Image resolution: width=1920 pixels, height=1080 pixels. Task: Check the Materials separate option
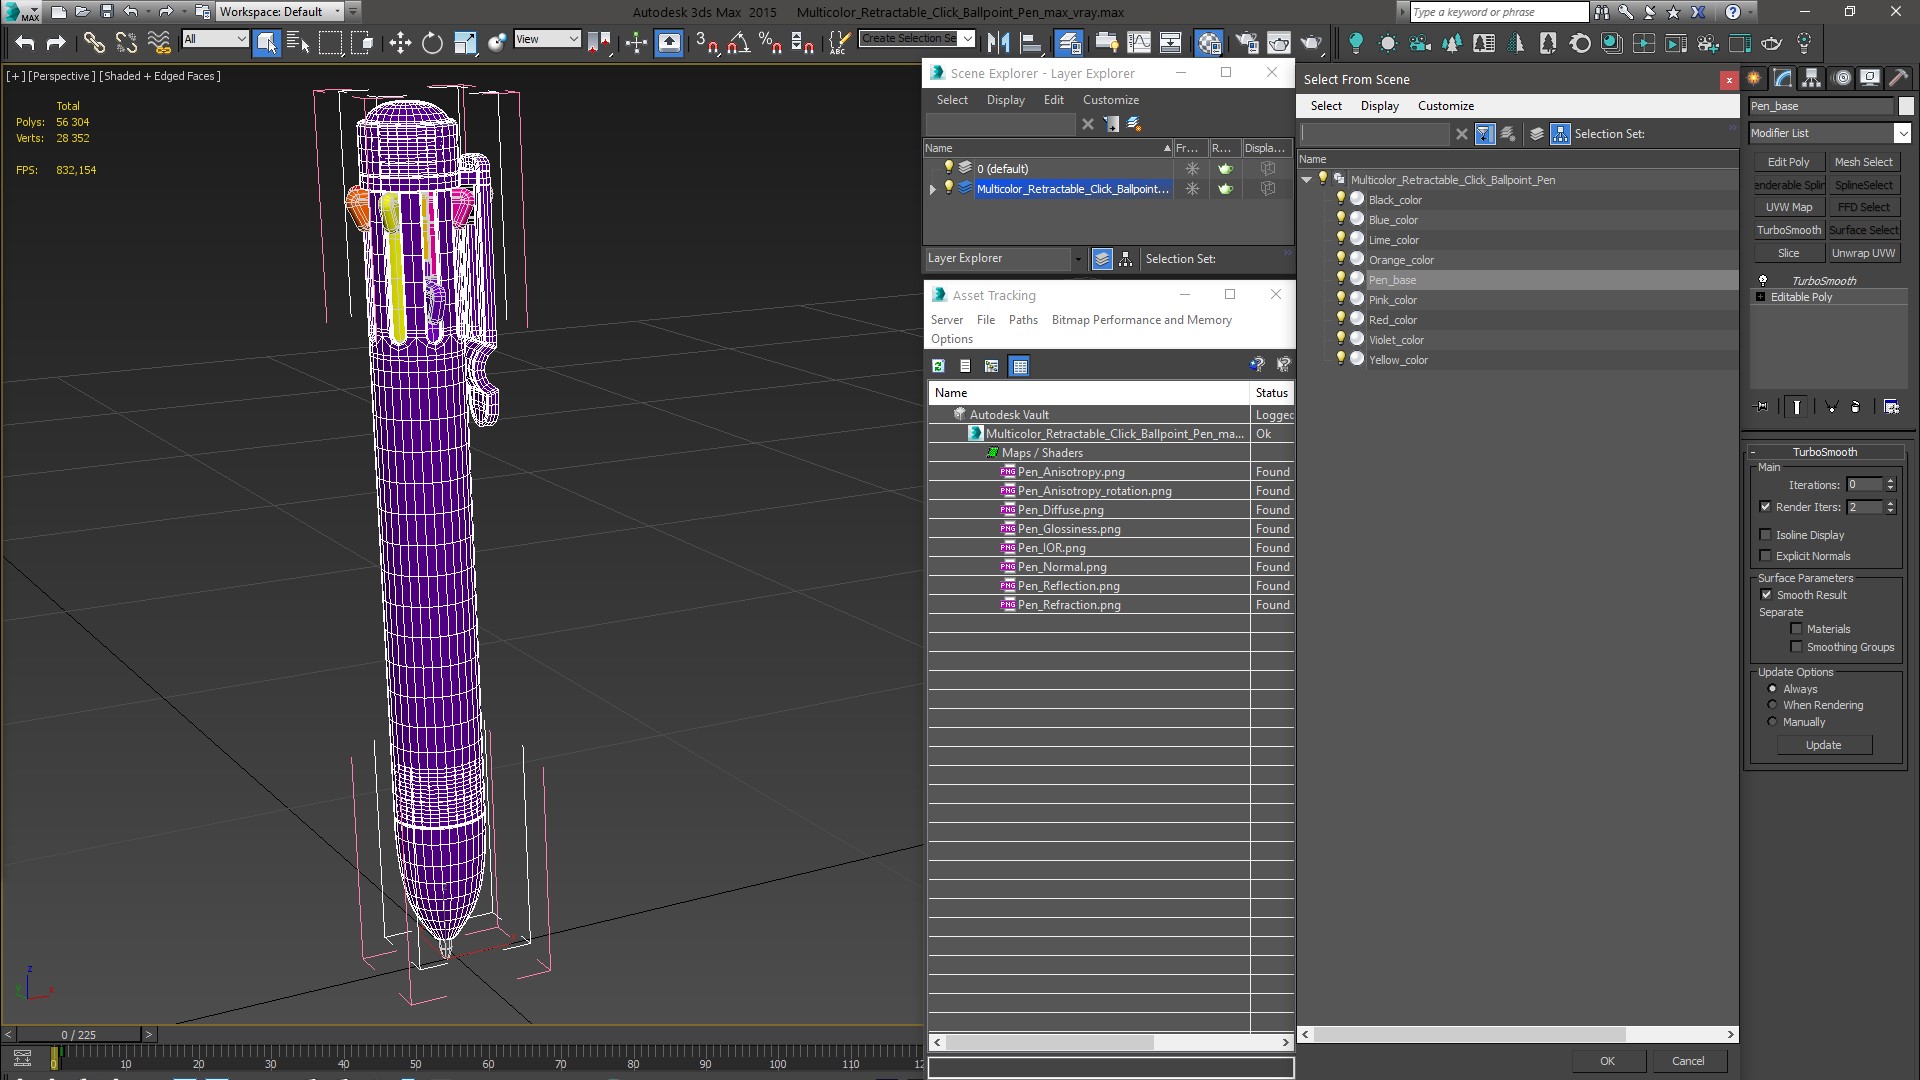pyautogui.click(x=1796, y=629)
